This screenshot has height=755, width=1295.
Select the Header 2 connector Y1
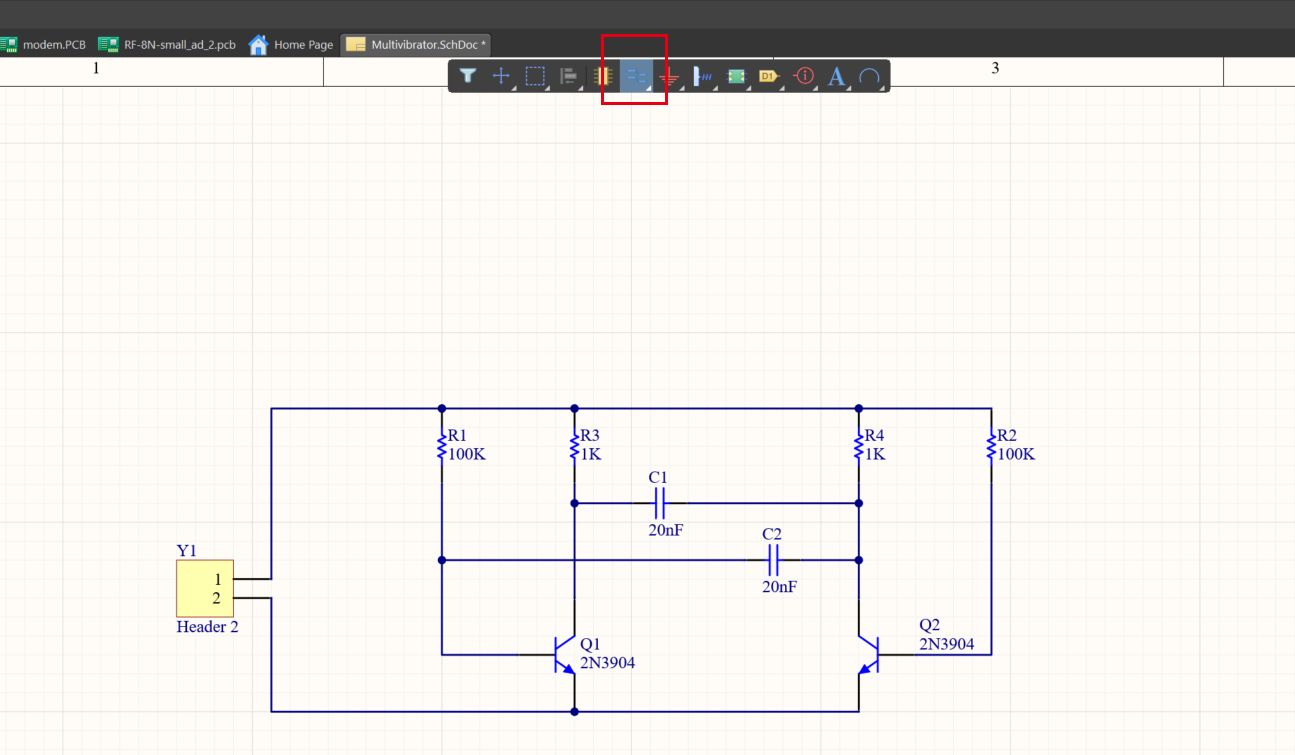pyautogui.click(x=204, y=588)
